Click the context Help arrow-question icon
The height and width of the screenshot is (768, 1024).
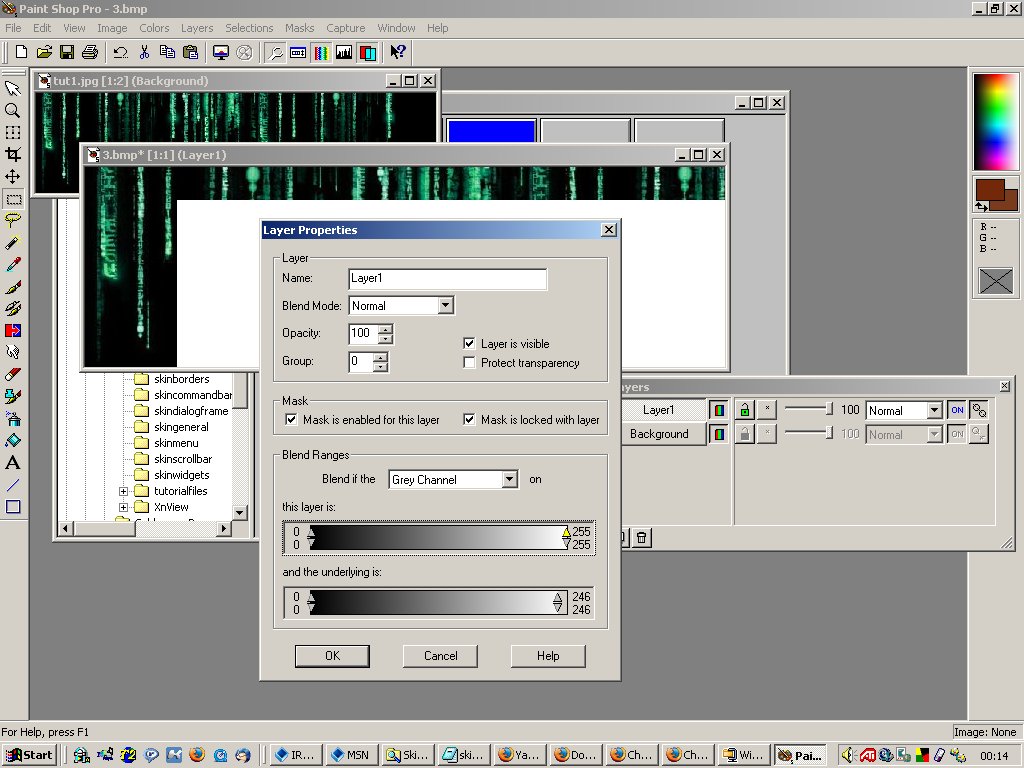point(398,52)
